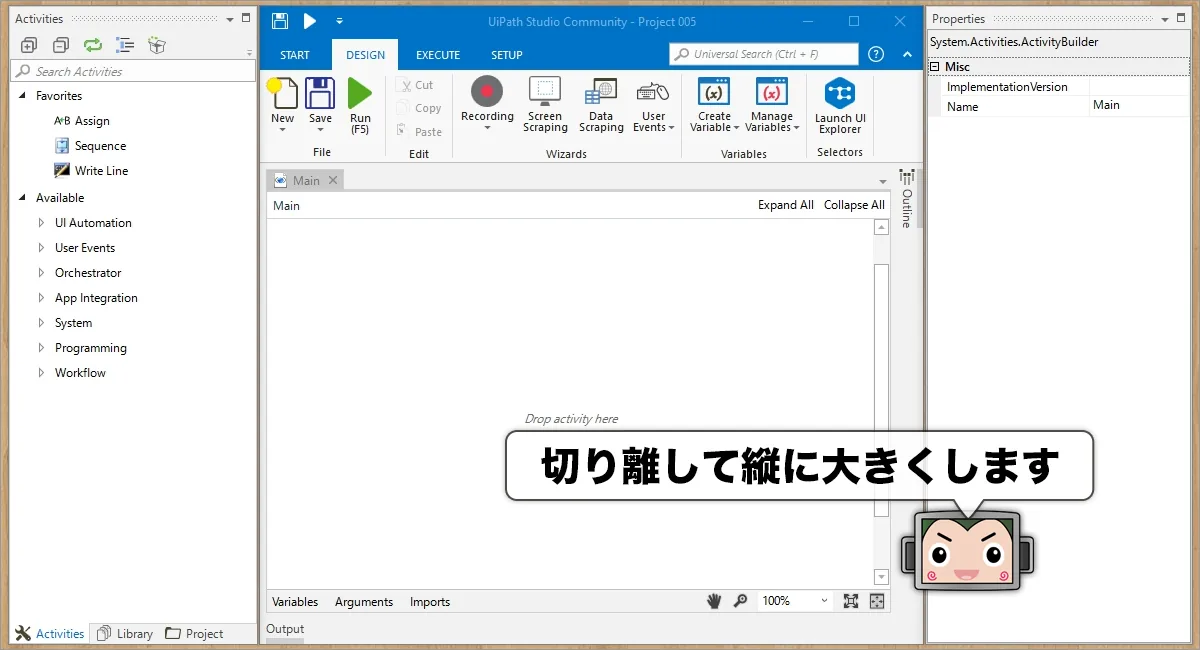Screen dimensions: 1200x650
Task: Click the Create Variable icon
Action: 714,91
